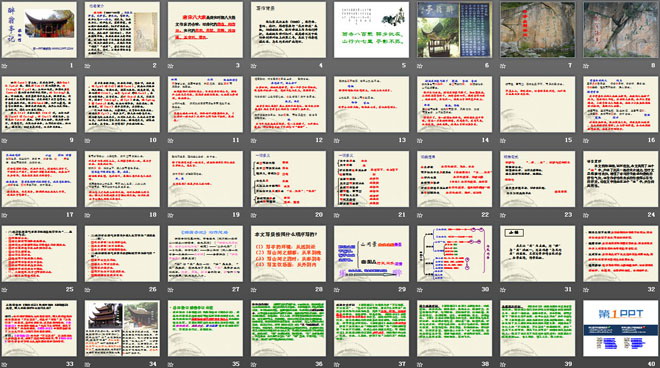Click the animation star icon under slide 23

(x=503, y=215)
